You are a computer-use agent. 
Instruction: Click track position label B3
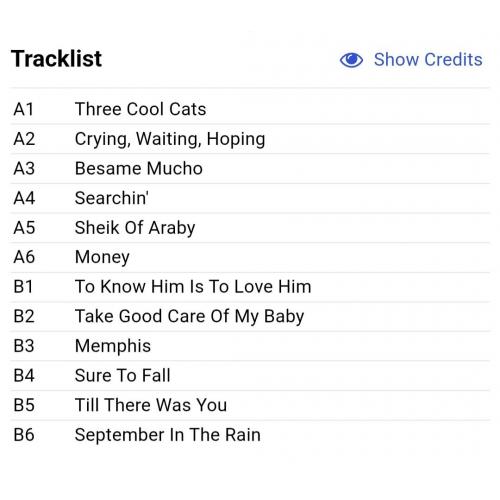(x=24, y=346)
